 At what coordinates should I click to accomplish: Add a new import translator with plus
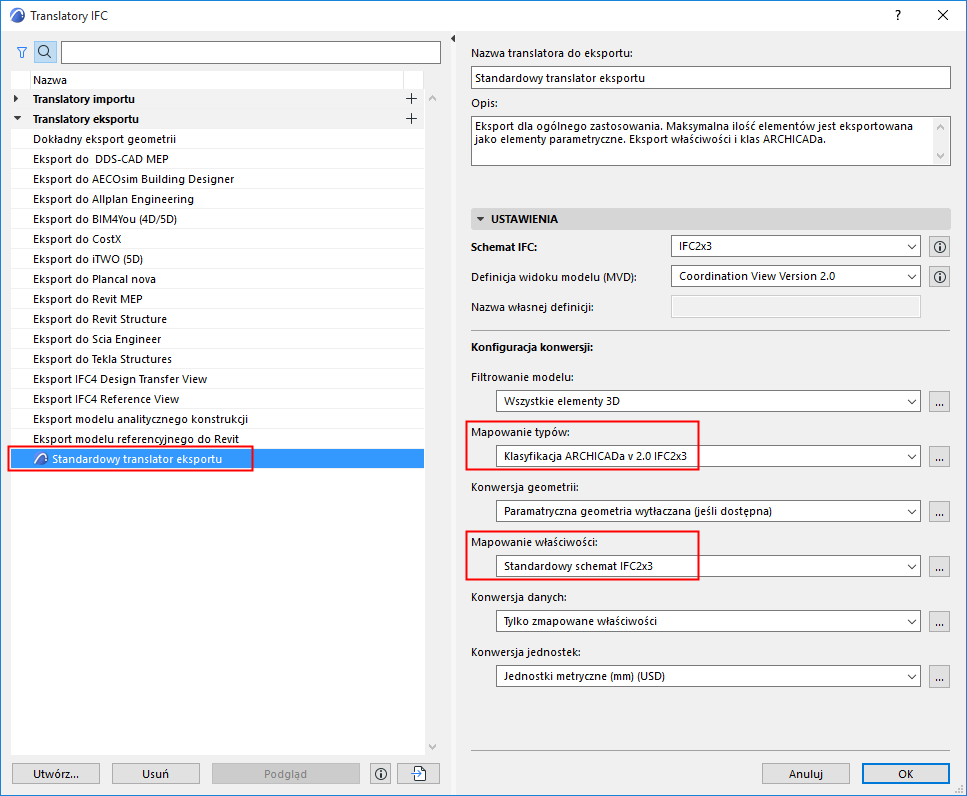[411, 99]
